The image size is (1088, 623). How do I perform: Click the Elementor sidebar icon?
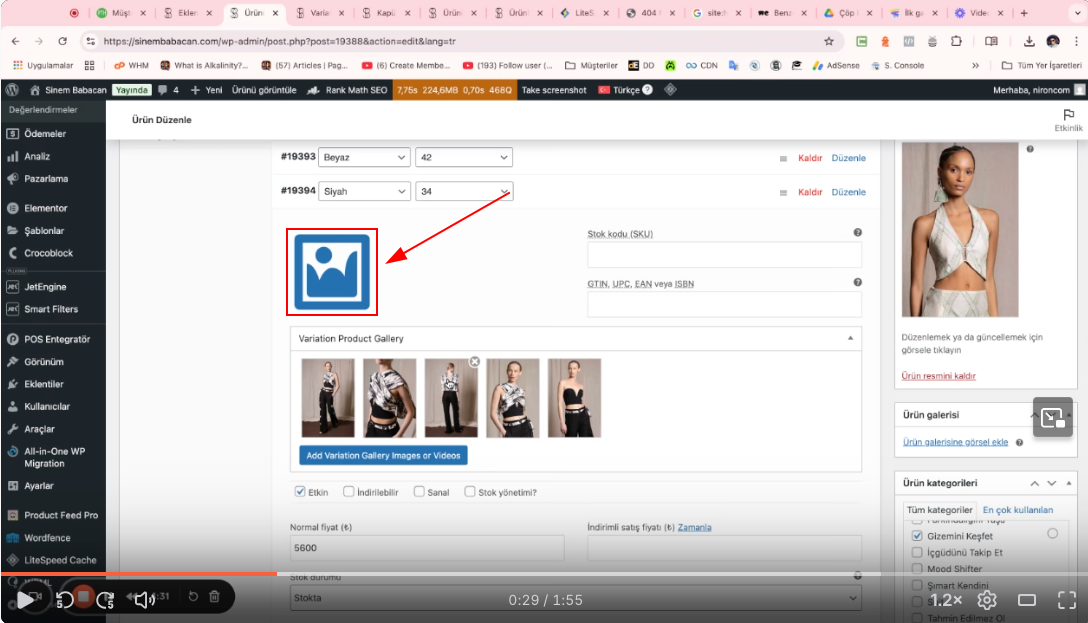pyautogui.click(x=12, y=208)
